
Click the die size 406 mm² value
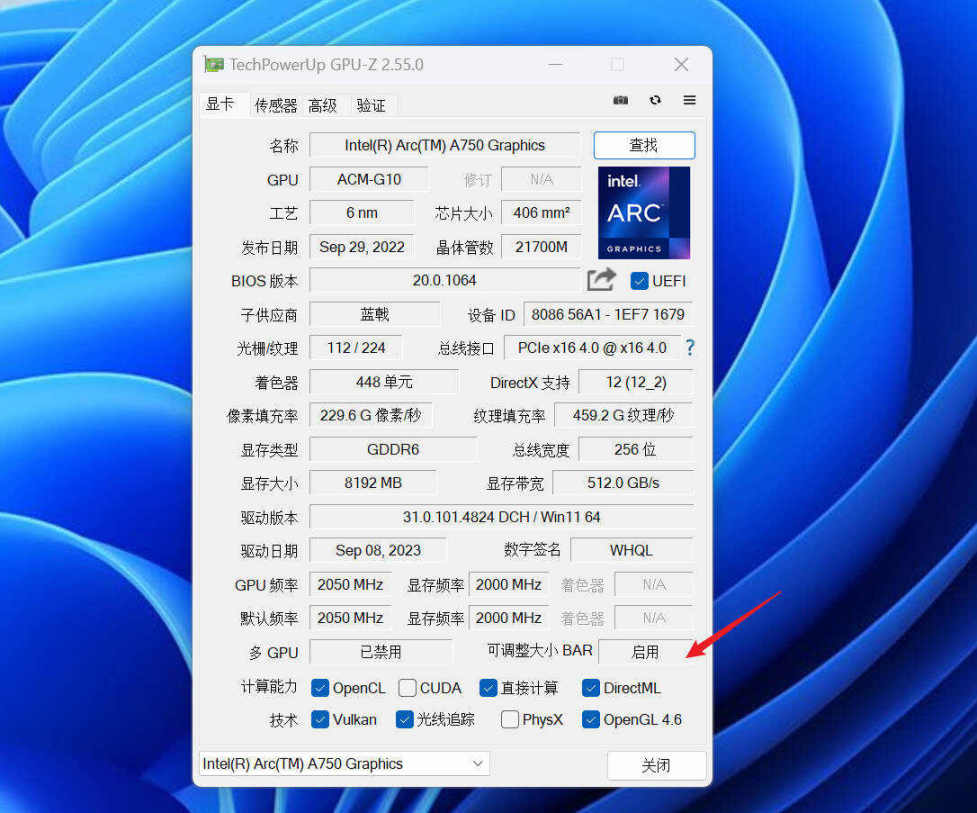tap(541, 213)
